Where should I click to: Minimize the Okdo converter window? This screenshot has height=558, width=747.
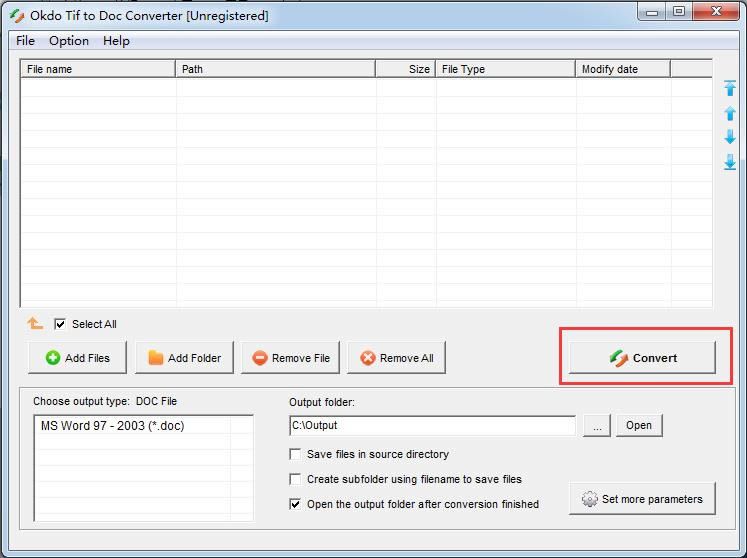click(x=652, y=11)
